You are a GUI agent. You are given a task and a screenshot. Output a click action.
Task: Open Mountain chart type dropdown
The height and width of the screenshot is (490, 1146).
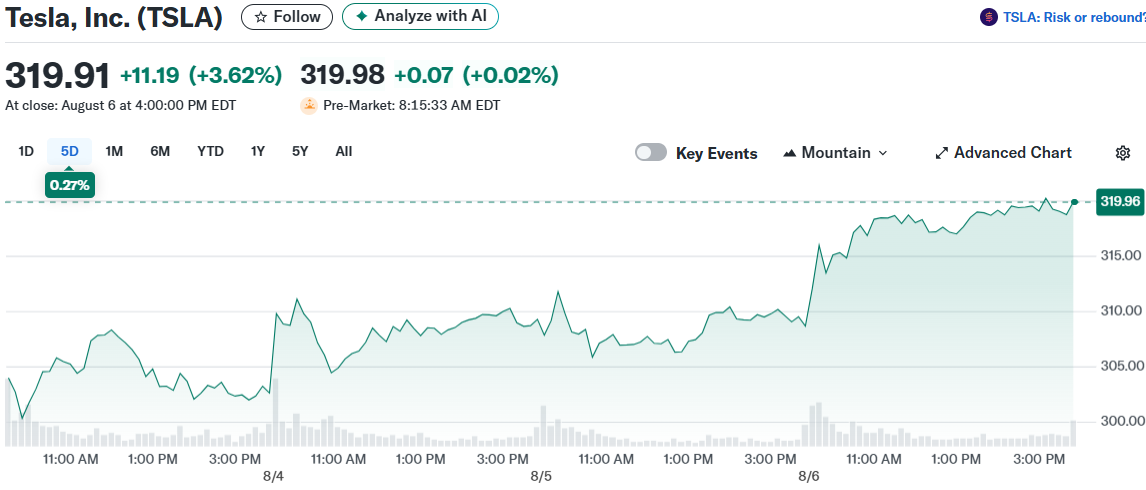click(x=835, y=153)
